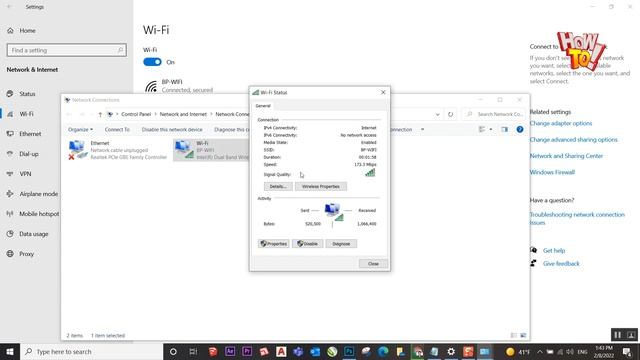Click Control Panel in the address breadcrumb
640x360 pixels.
136,114
